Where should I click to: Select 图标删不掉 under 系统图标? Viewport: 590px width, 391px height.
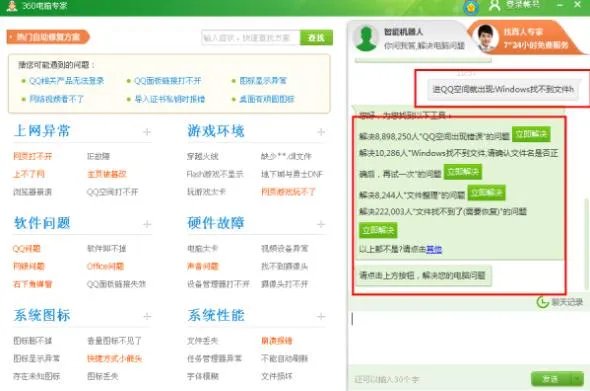[32, 341]
